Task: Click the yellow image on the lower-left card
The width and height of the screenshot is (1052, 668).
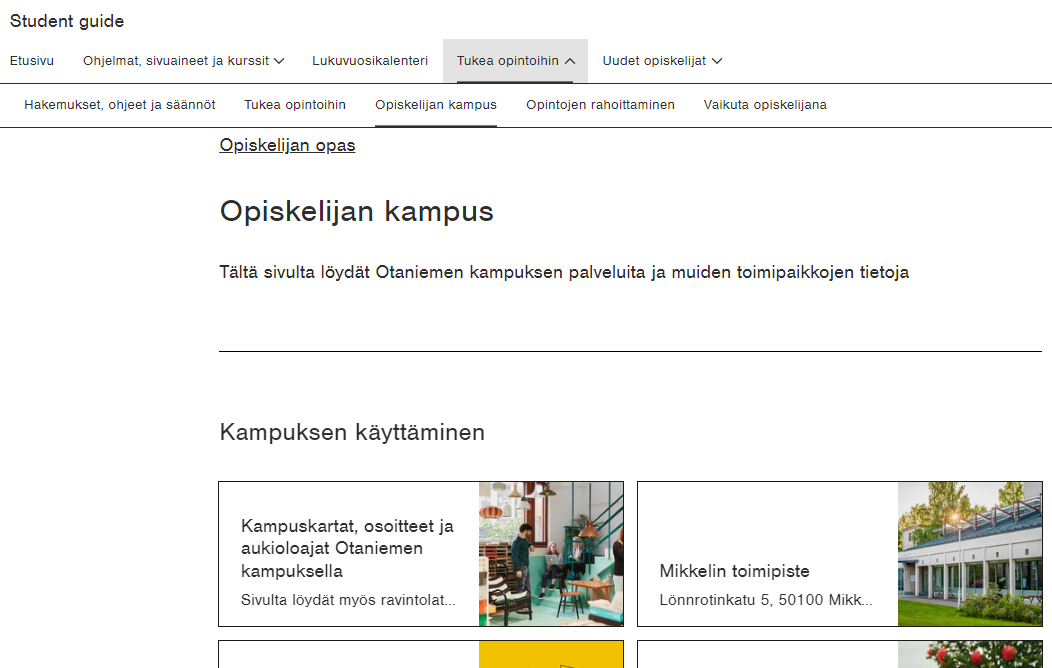Action: (550, 654)
